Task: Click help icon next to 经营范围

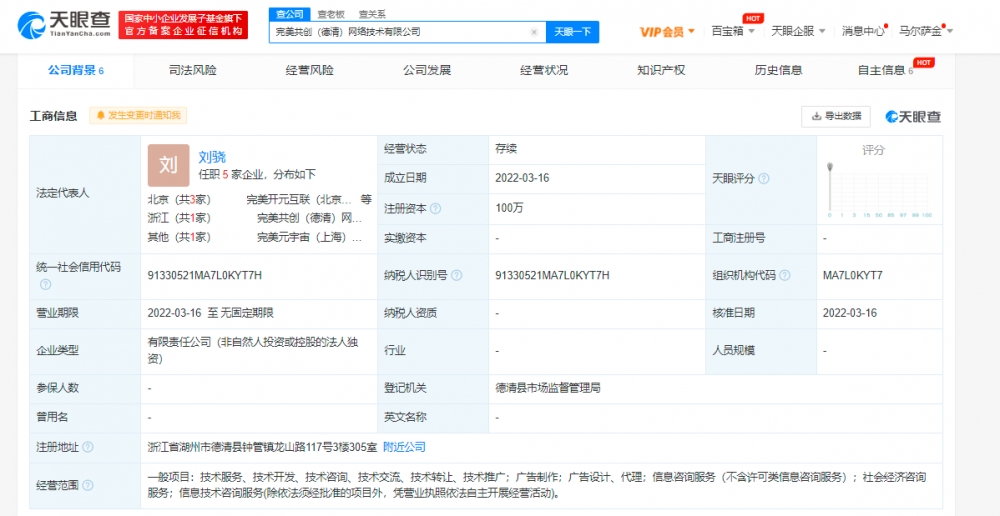Action: [88, 485]
